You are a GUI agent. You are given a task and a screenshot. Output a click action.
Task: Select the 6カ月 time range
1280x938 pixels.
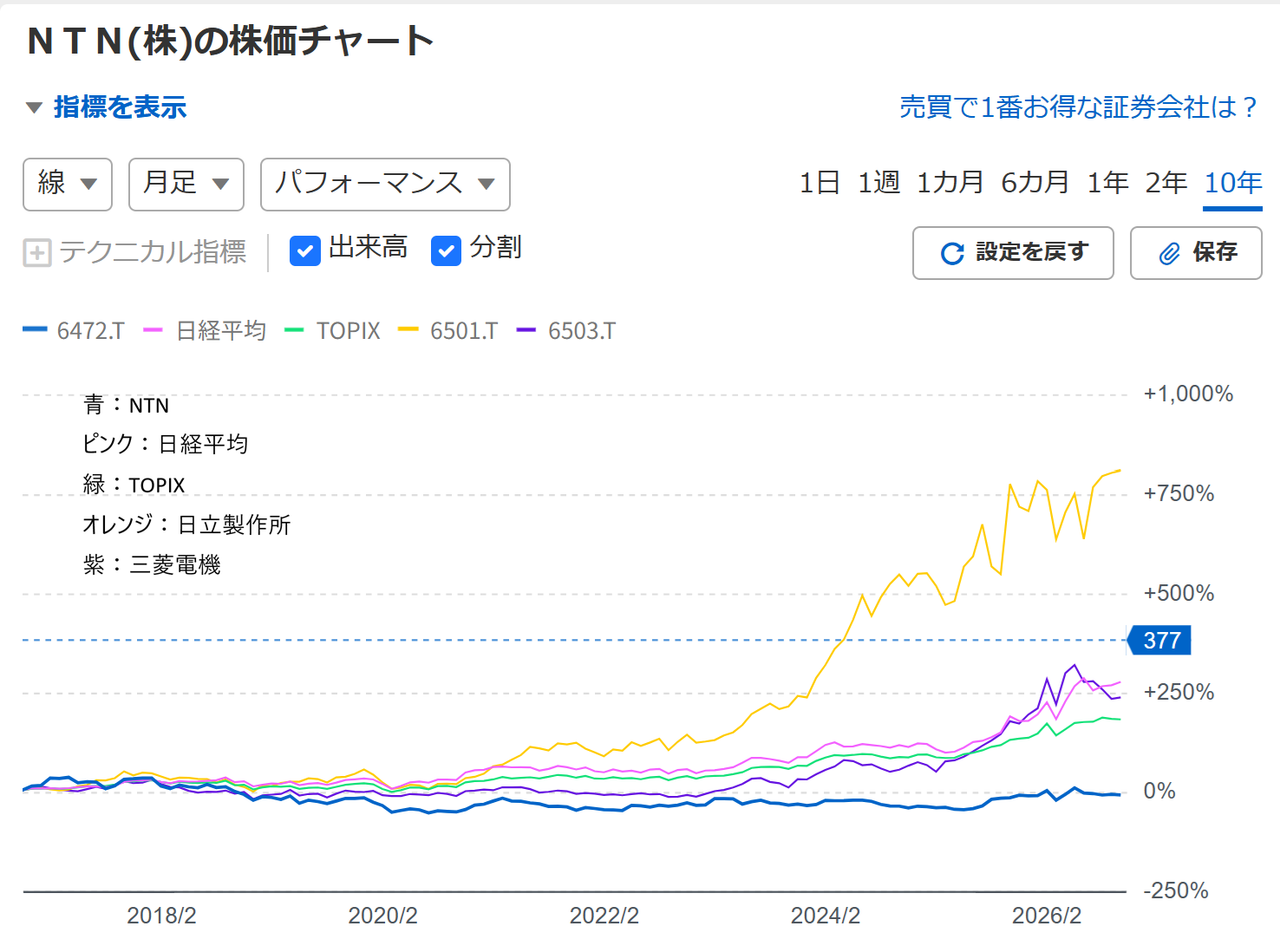click(x=1035, y=183)
